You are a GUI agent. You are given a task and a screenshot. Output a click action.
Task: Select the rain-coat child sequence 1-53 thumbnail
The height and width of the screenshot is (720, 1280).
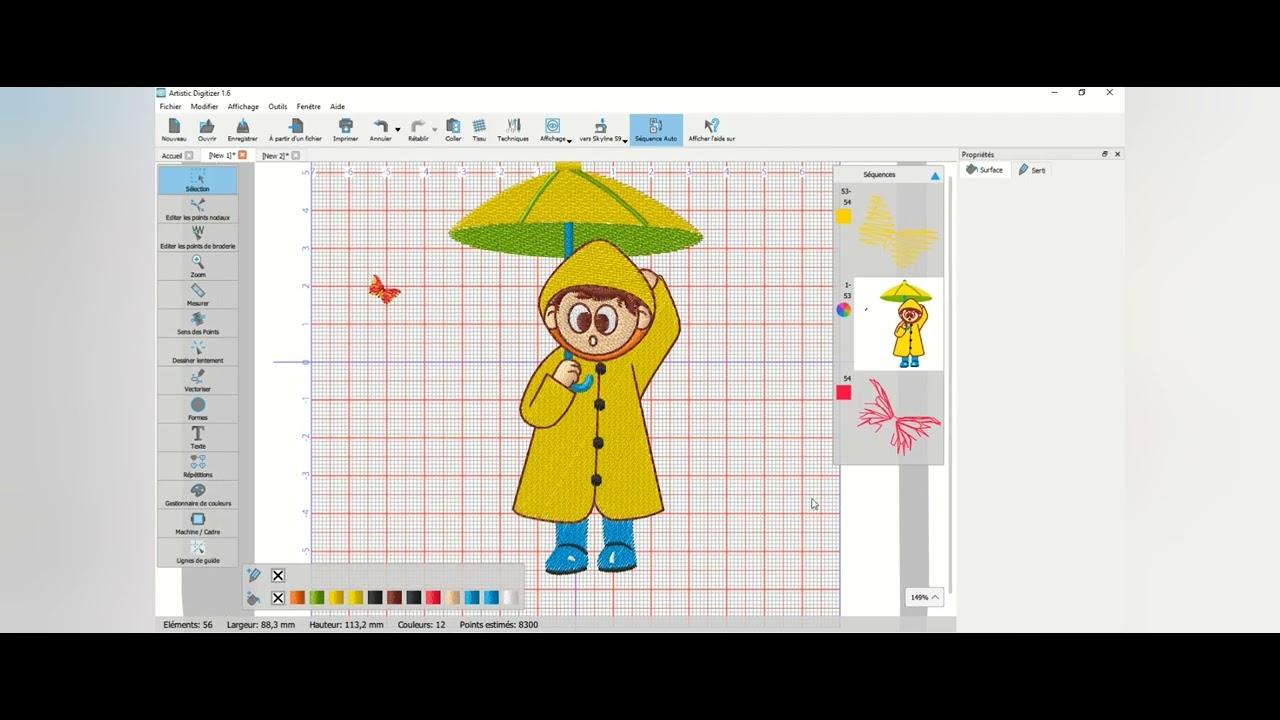tap(899, 324)
